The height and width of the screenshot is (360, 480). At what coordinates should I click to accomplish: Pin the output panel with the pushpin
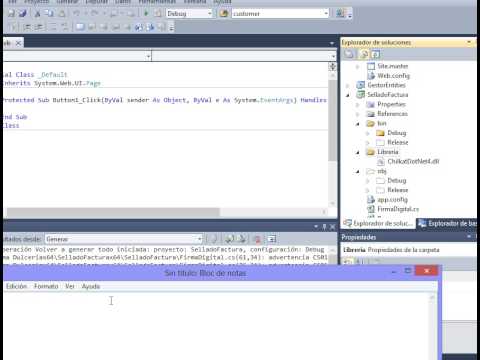tap(324, 227)
